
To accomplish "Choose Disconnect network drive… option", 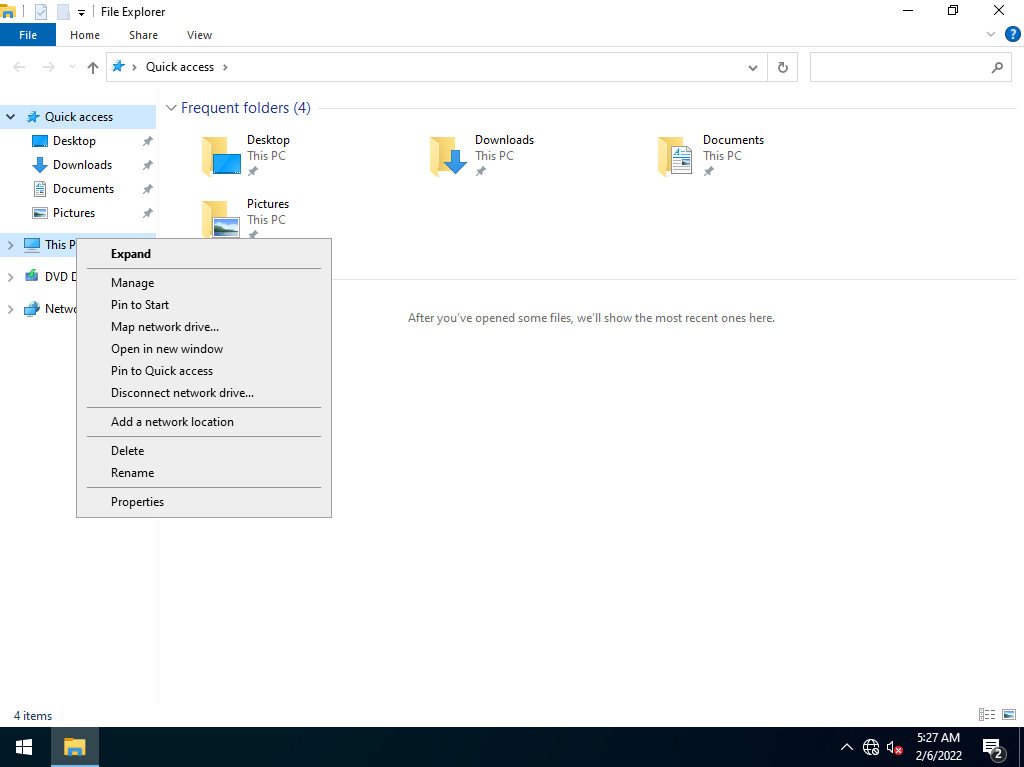I will 204,393.
